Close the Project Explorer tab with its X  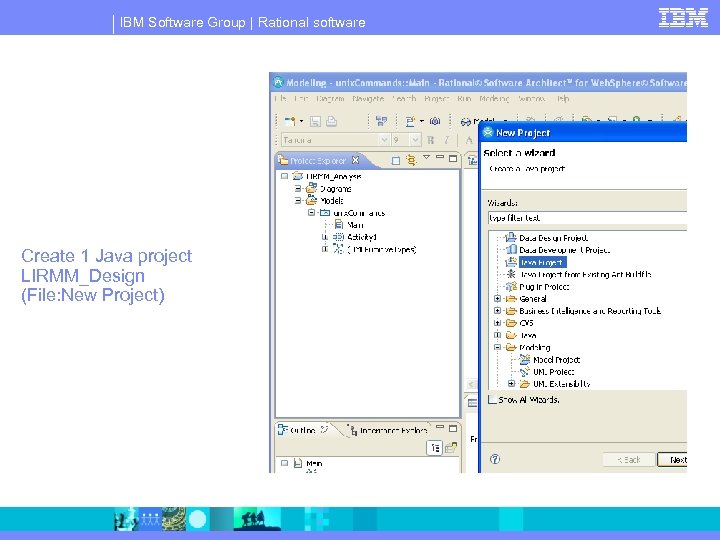[355, 160]
